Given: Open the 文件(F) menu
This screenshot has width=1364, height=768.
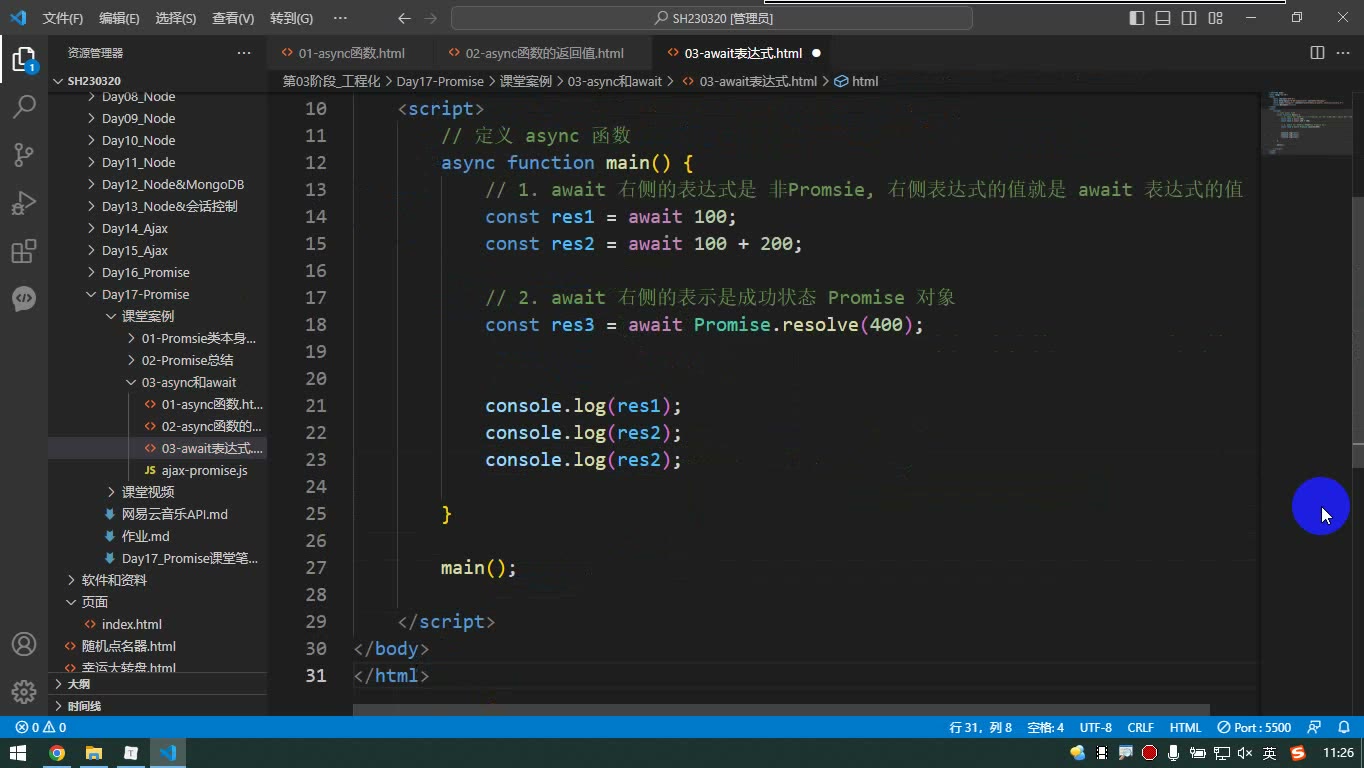Looking at the screenshot, I should click(x=63, y=18).
